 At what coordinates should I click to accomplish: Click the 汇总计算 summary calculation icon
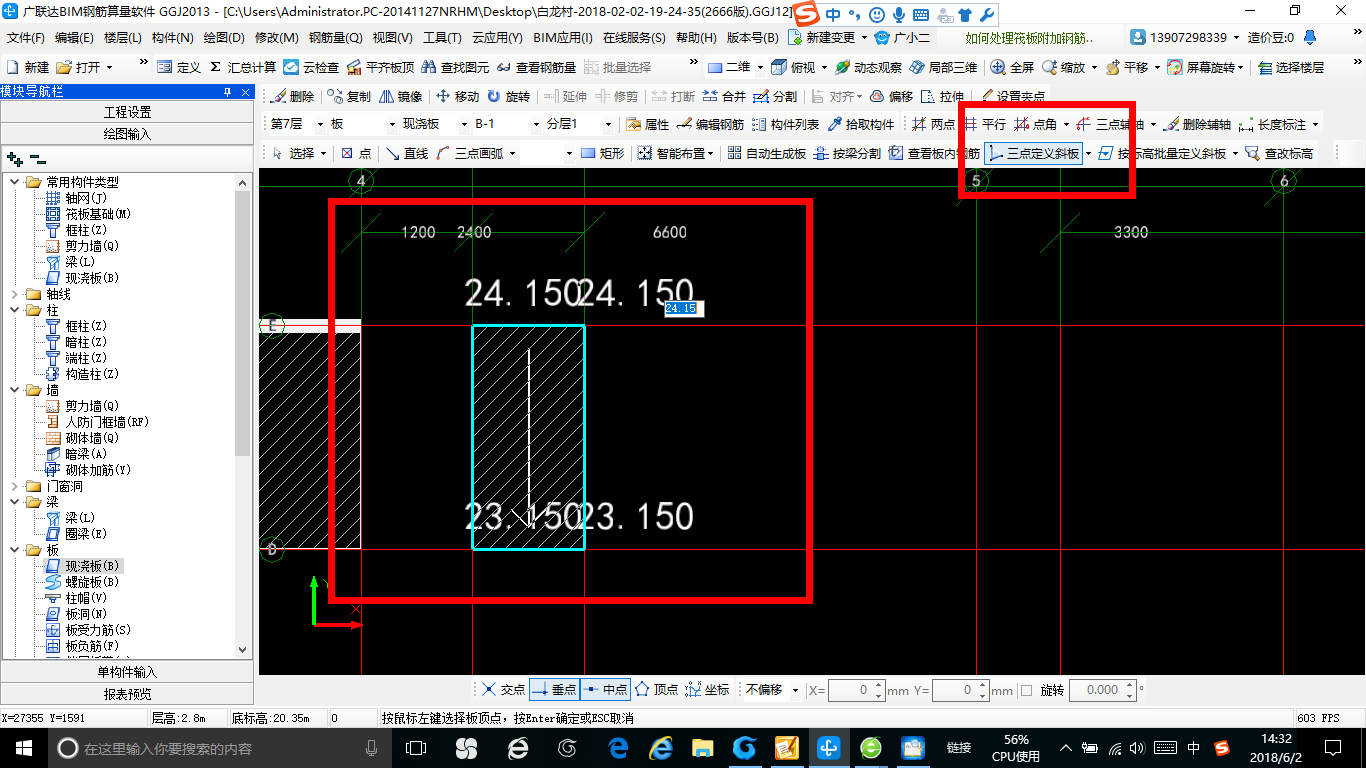coord(242,67)
